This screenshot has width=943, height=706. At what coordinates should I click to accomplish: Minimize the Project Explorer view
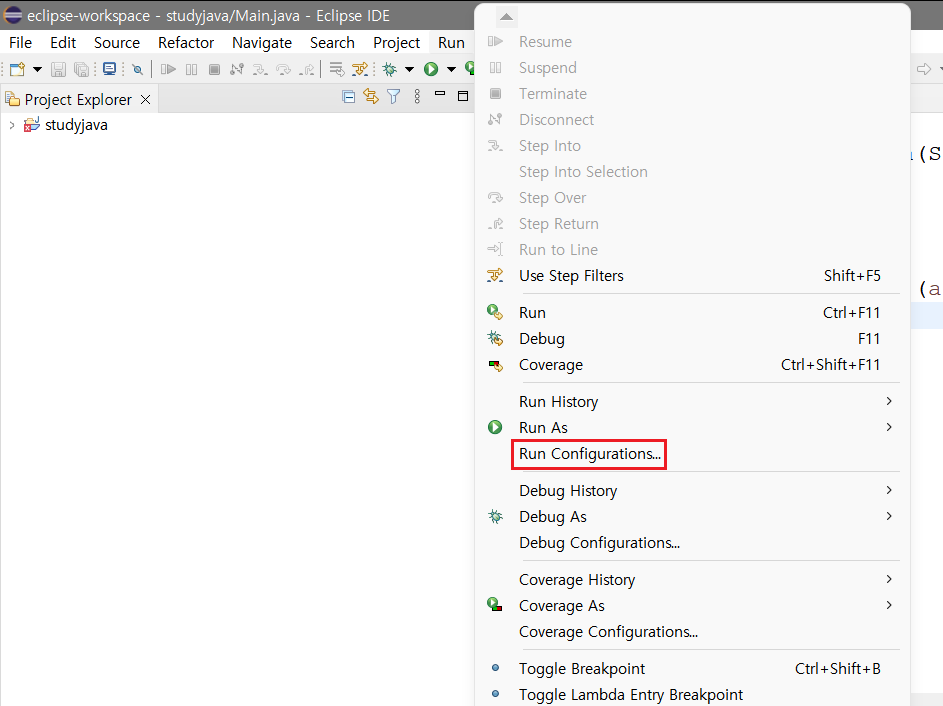440,95
